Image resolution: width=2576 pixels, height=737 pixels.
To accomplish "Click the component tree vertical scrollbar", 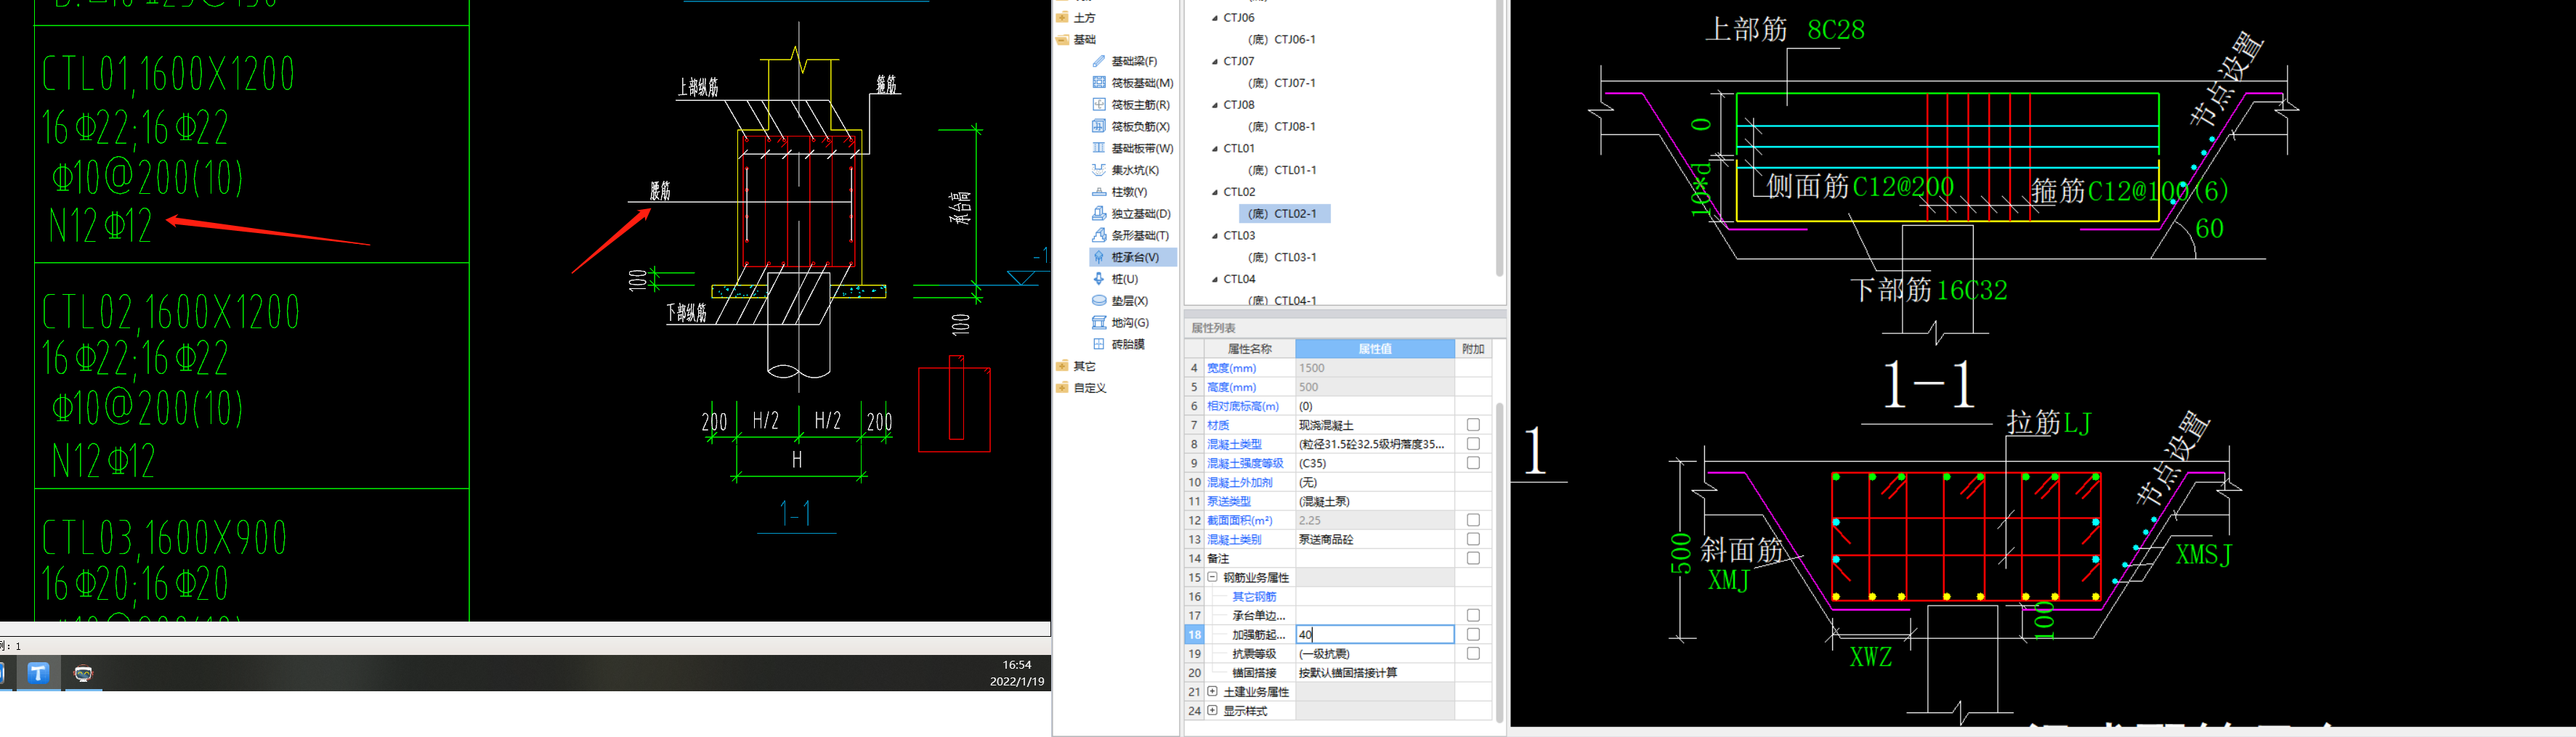I will pyautogui.click(x=1499, y=140).
